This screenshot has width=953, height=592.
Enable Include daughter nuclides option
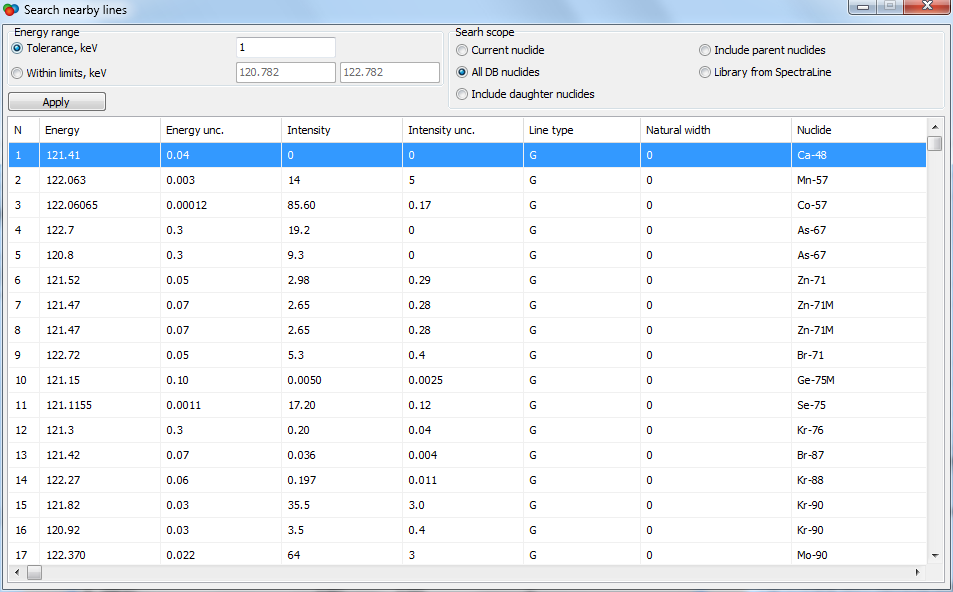462,94
